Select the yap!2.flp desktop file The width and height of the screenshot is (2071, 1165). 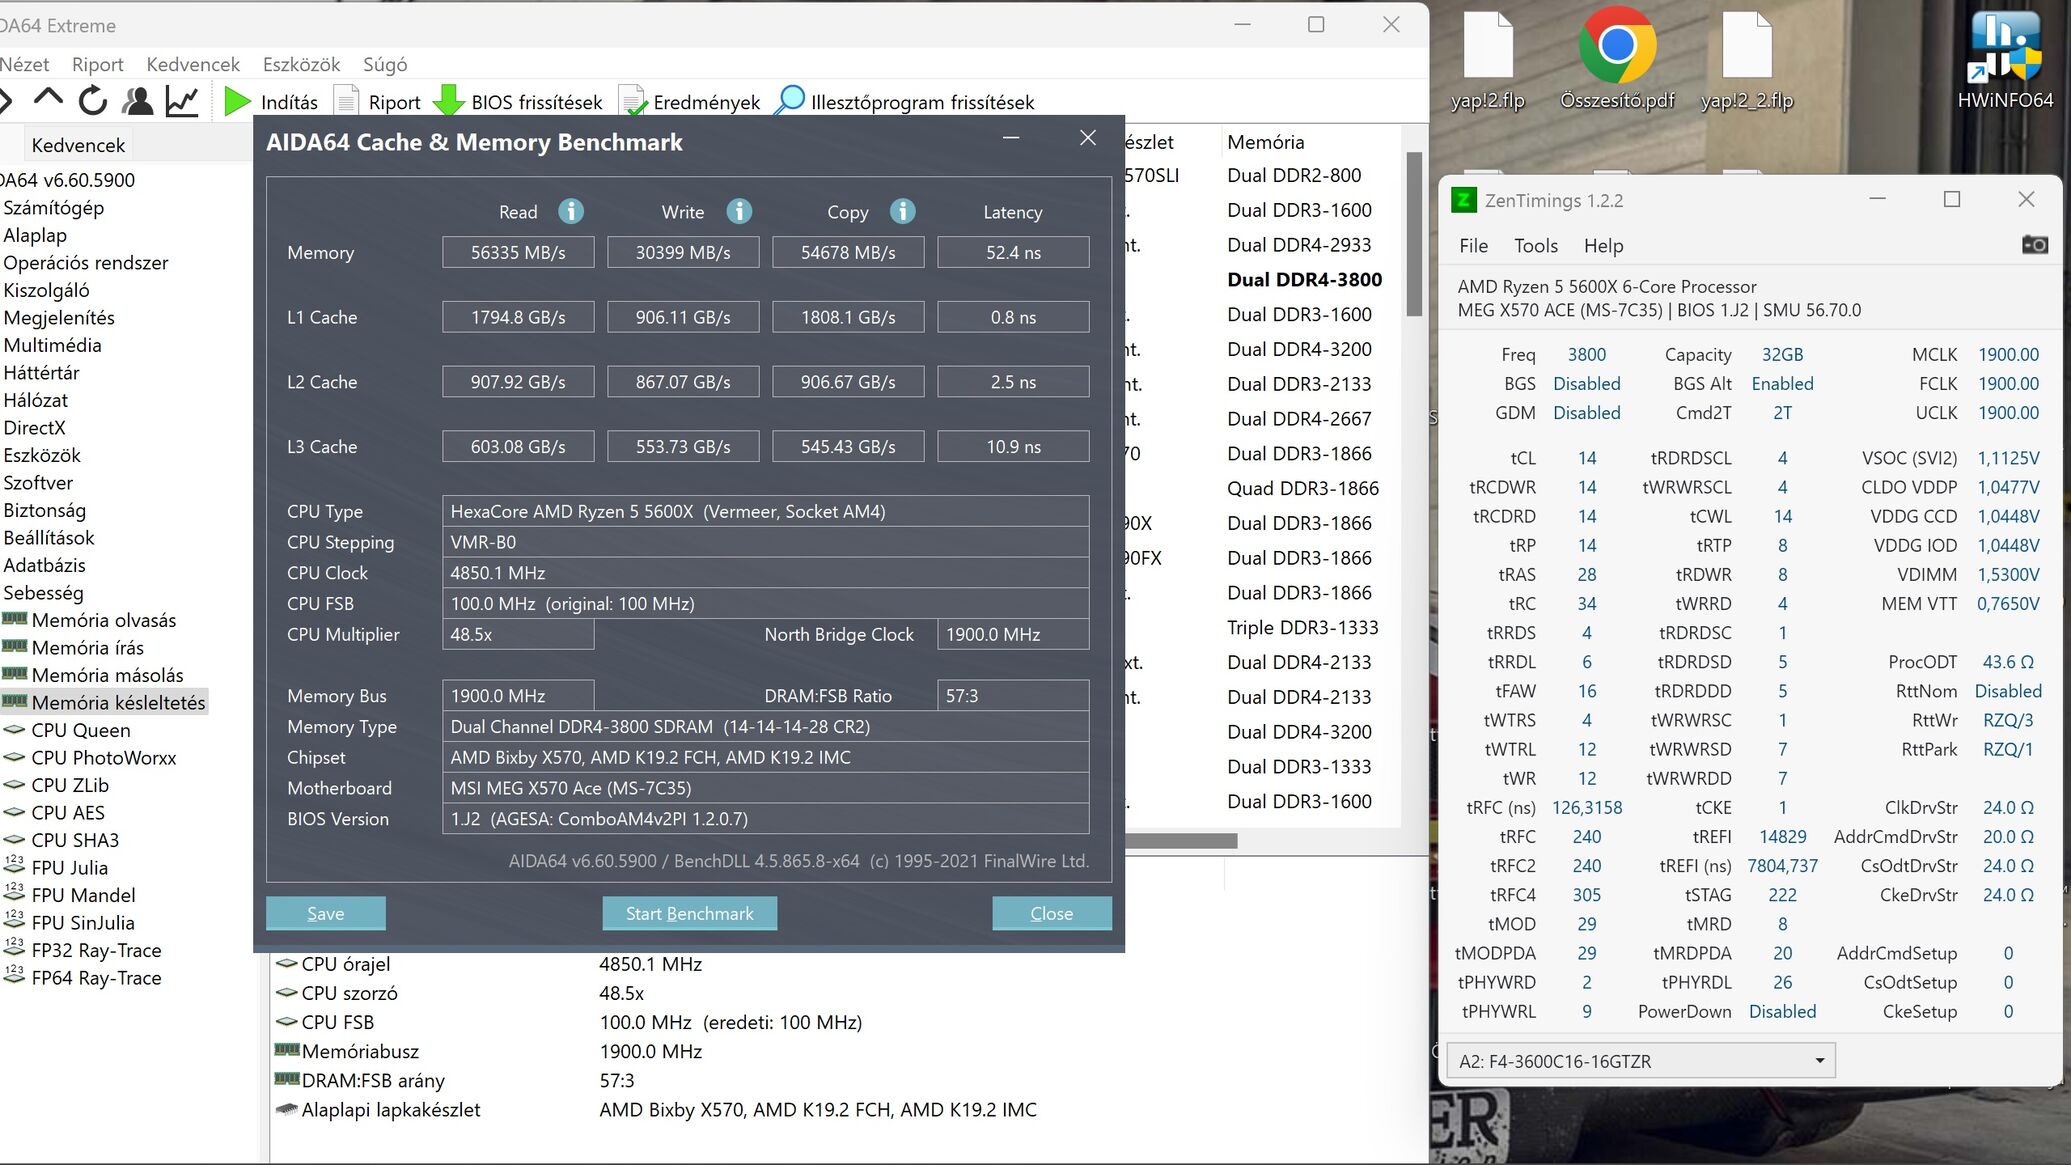click(x=1487, y=59)
